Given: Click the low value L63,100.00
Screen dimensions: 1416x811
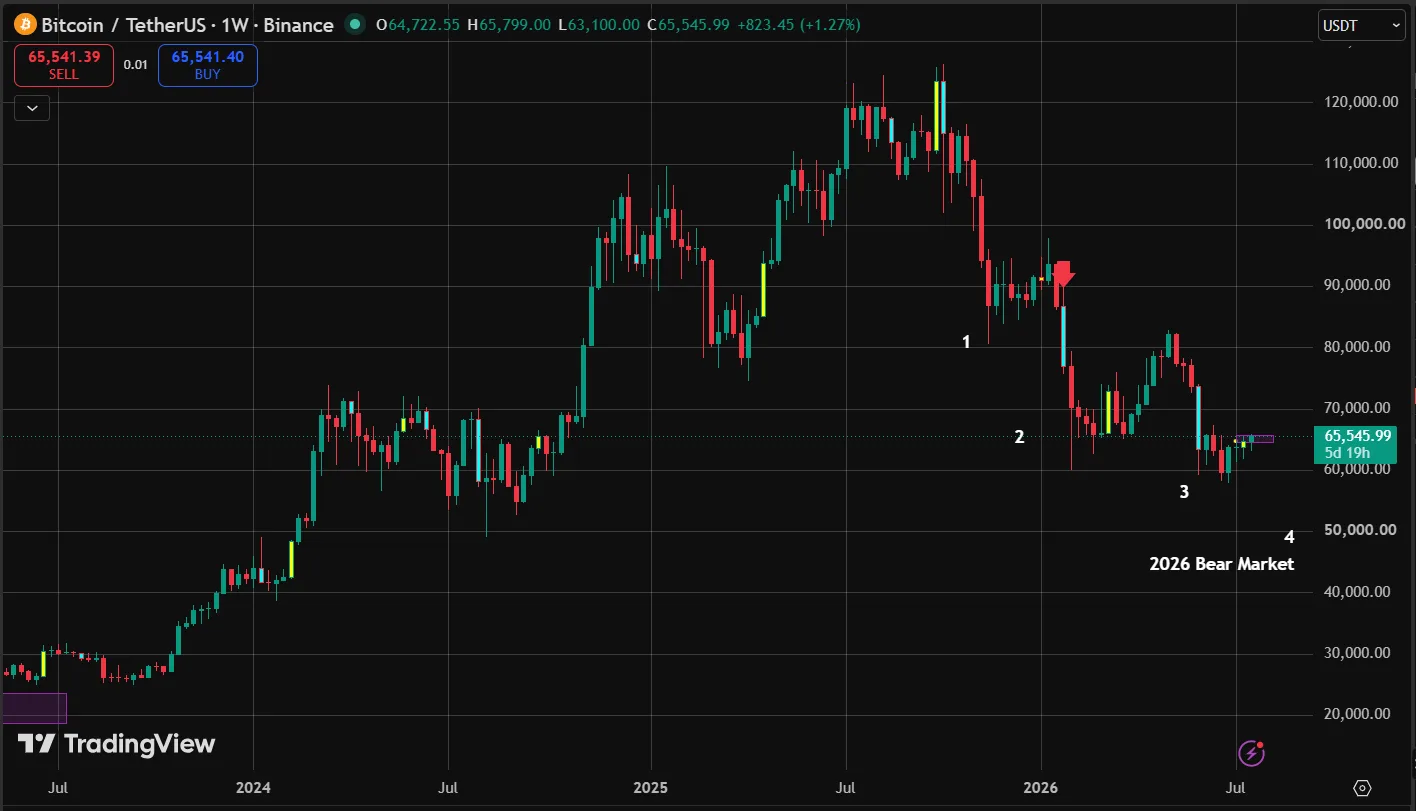Looking at the screenshot, I should (x=599, y=24).
